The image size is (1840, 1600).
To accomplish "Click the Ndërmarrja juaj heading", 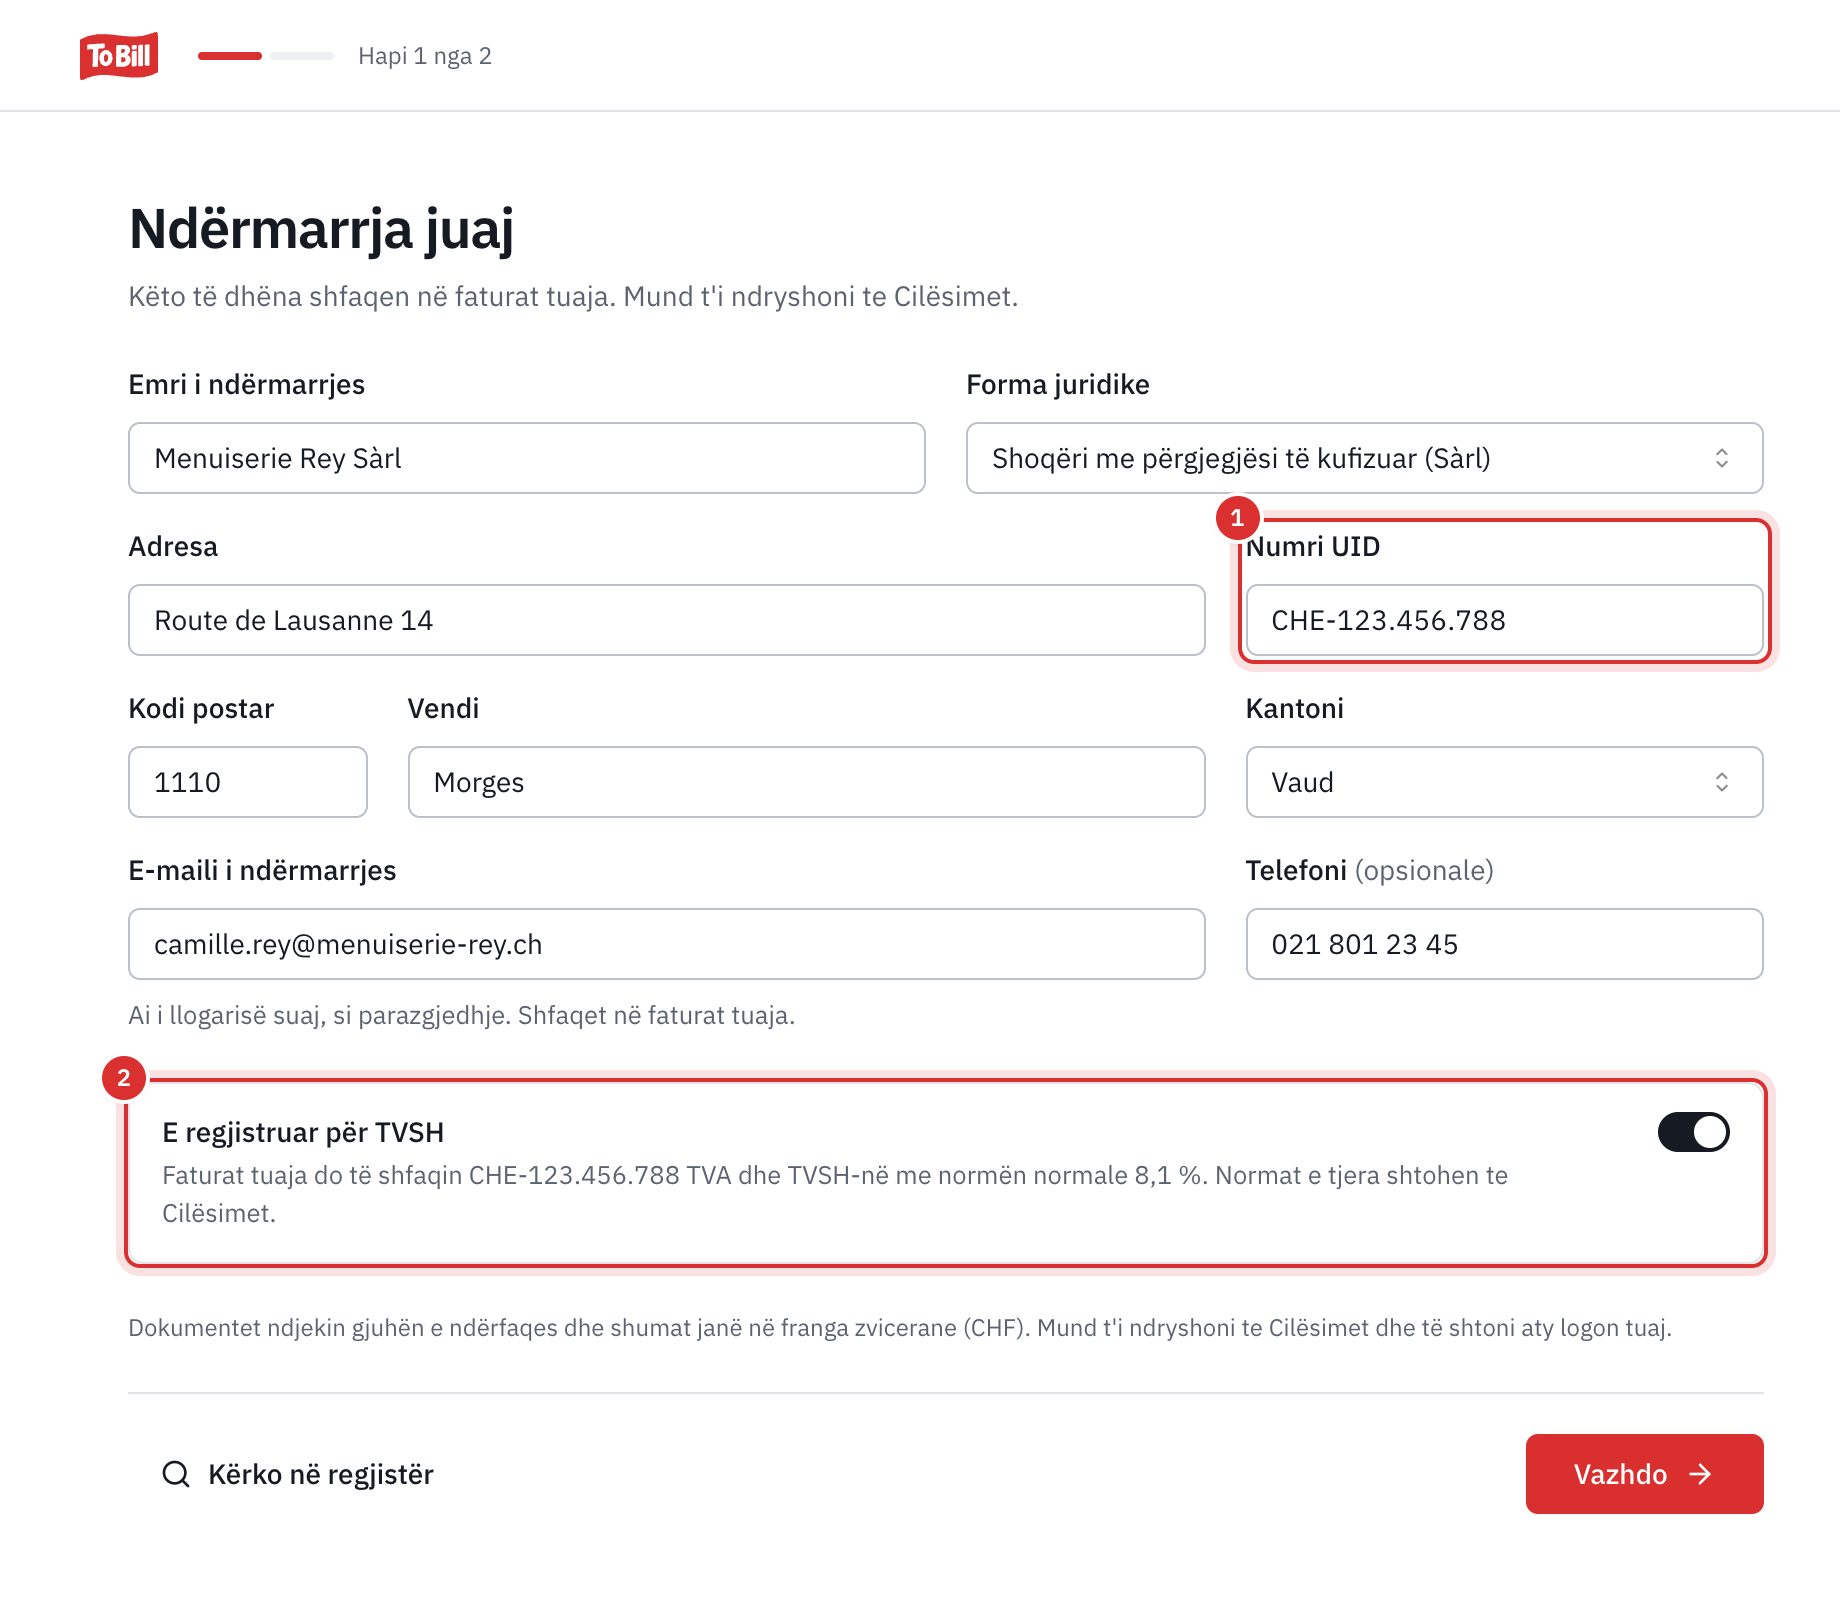I will pyautogui.click(x=321, y=229).
